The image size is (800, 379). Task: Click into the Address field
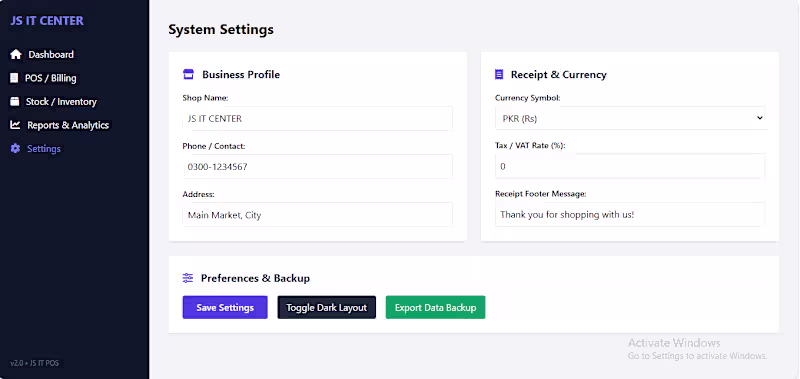click(317, 215)
